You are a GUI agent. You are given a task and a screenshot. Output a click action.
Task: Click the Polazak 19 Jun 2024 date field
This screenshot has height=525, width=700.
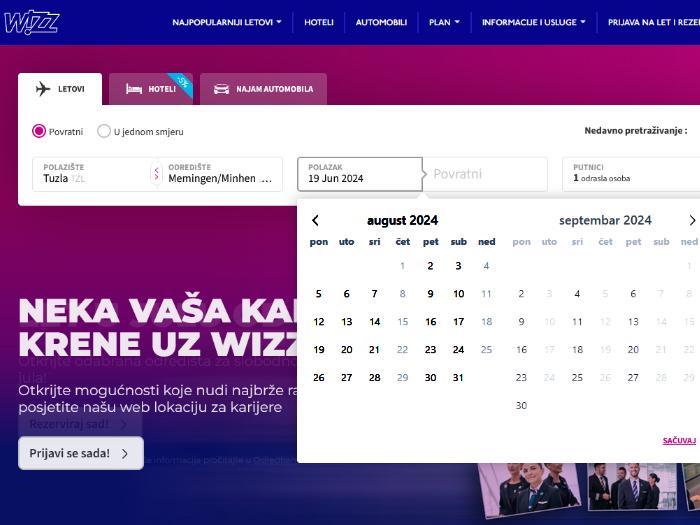coord(360,174)
